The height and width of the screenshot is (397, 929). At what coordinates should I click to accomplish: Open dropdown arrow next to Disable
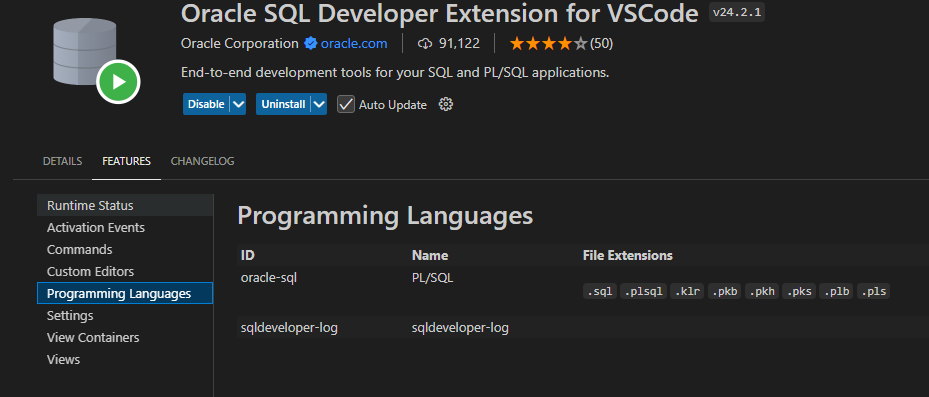coord(238,104)
